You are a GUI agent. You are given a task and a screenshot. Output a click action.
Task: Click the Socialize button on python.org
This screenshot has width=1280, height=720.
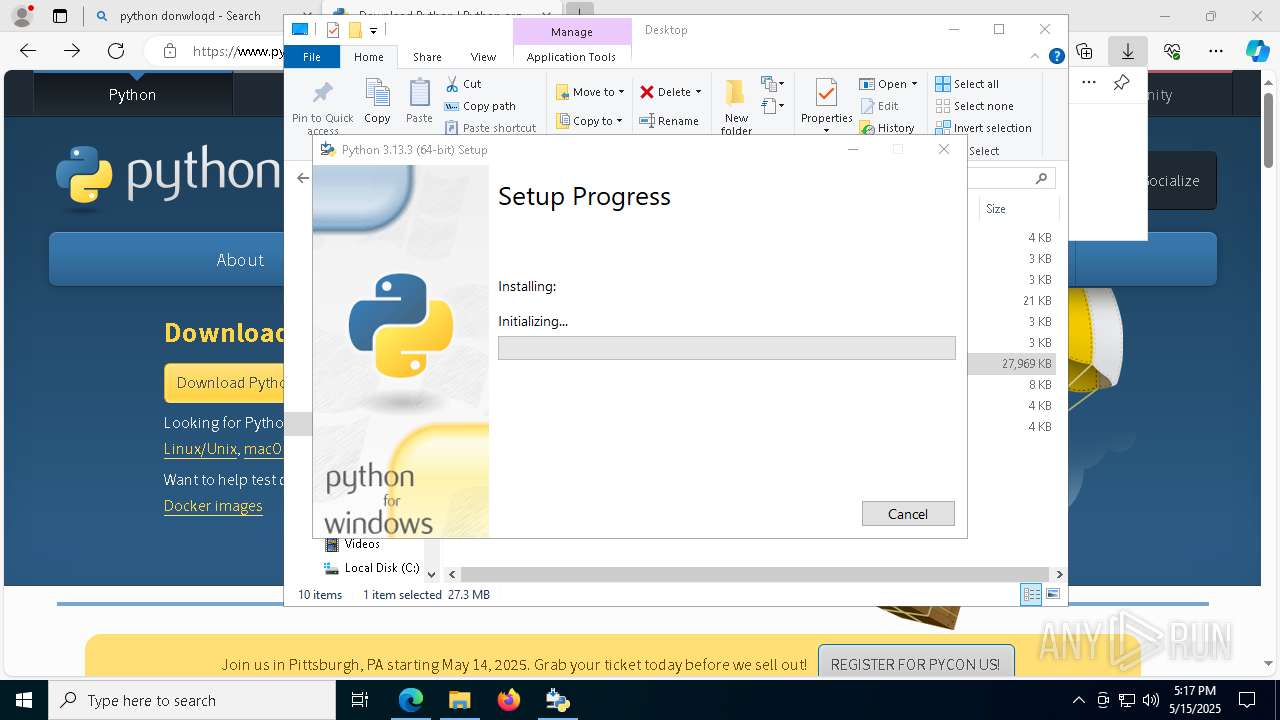pyautogui.click(x=1181, y=181)
